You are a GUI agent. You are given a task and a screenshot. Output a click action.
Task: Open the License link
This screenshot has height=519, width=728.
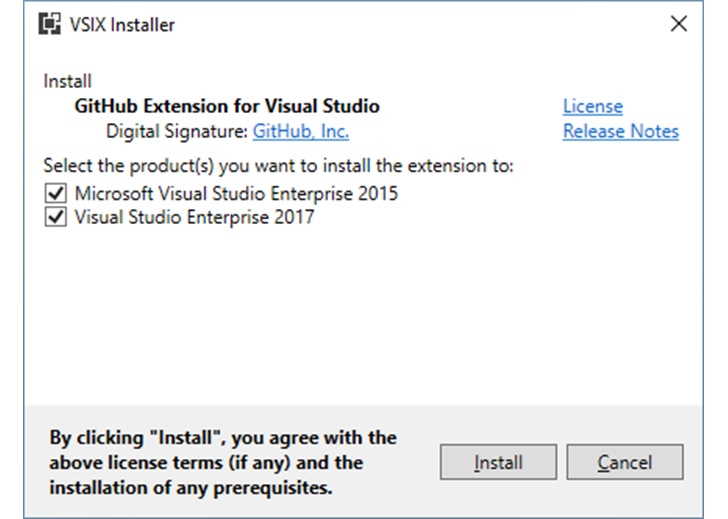click(x=593, y=106)
